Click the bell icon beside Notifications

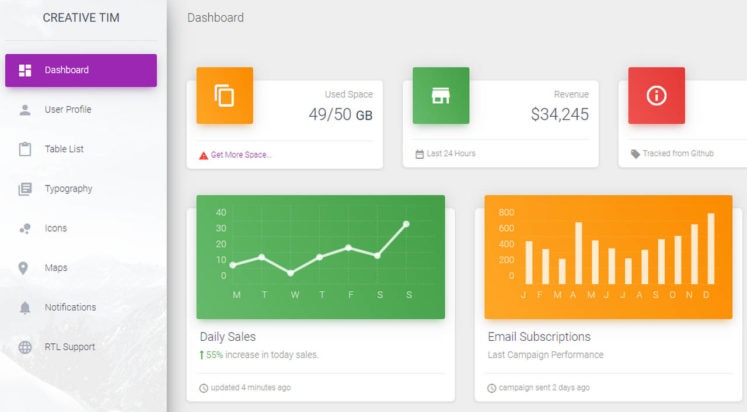coord(25,307)
